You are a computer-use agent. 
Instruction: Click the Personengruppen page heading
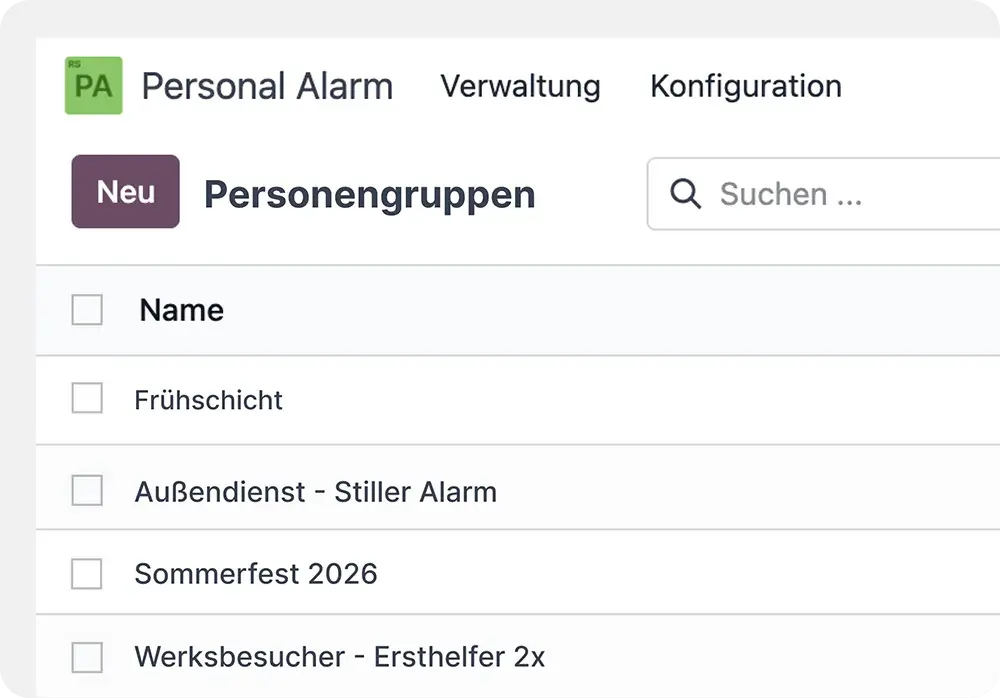pyautogui.click(x=369, y=194)
